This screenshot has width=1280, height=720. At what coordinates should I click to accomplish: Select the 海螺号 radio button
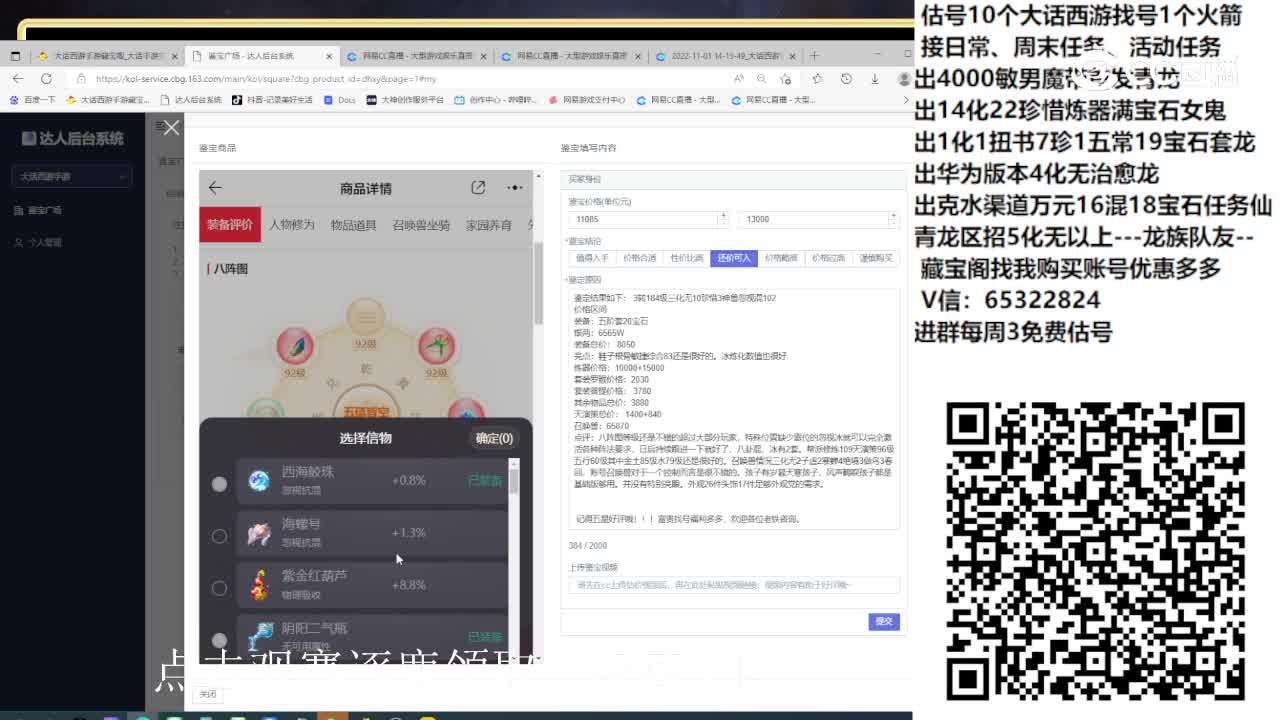pos(219,536)
